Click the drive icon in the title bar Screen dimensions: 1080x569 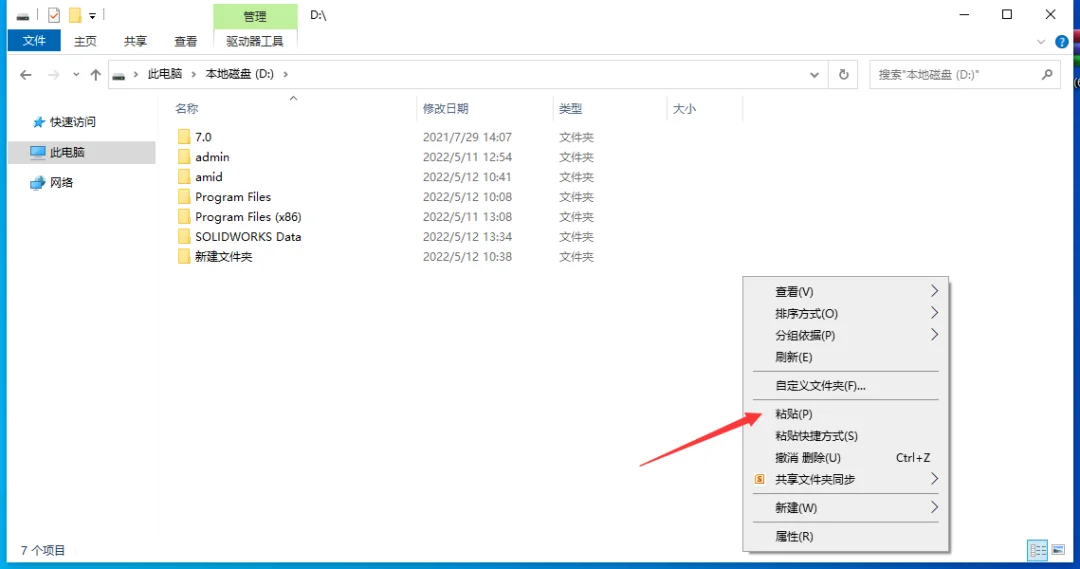click(23, 15)
